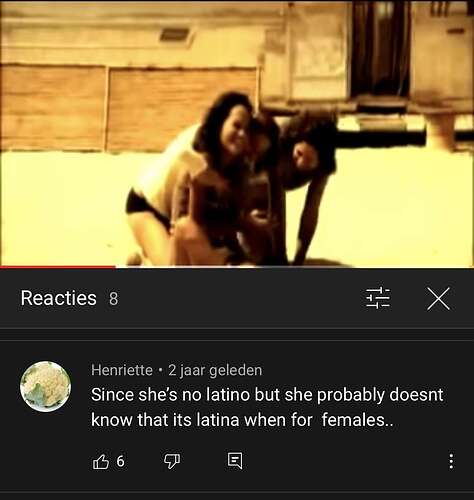
Task: Select the Reacties header title
Action: [58, 298]
